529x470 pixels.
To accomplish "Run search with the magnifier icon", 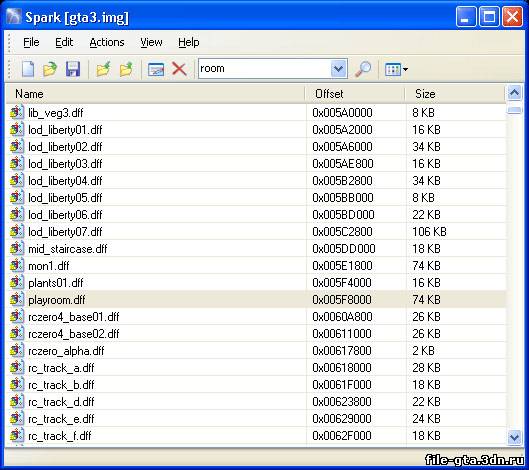I will click(x=363, y=69).
